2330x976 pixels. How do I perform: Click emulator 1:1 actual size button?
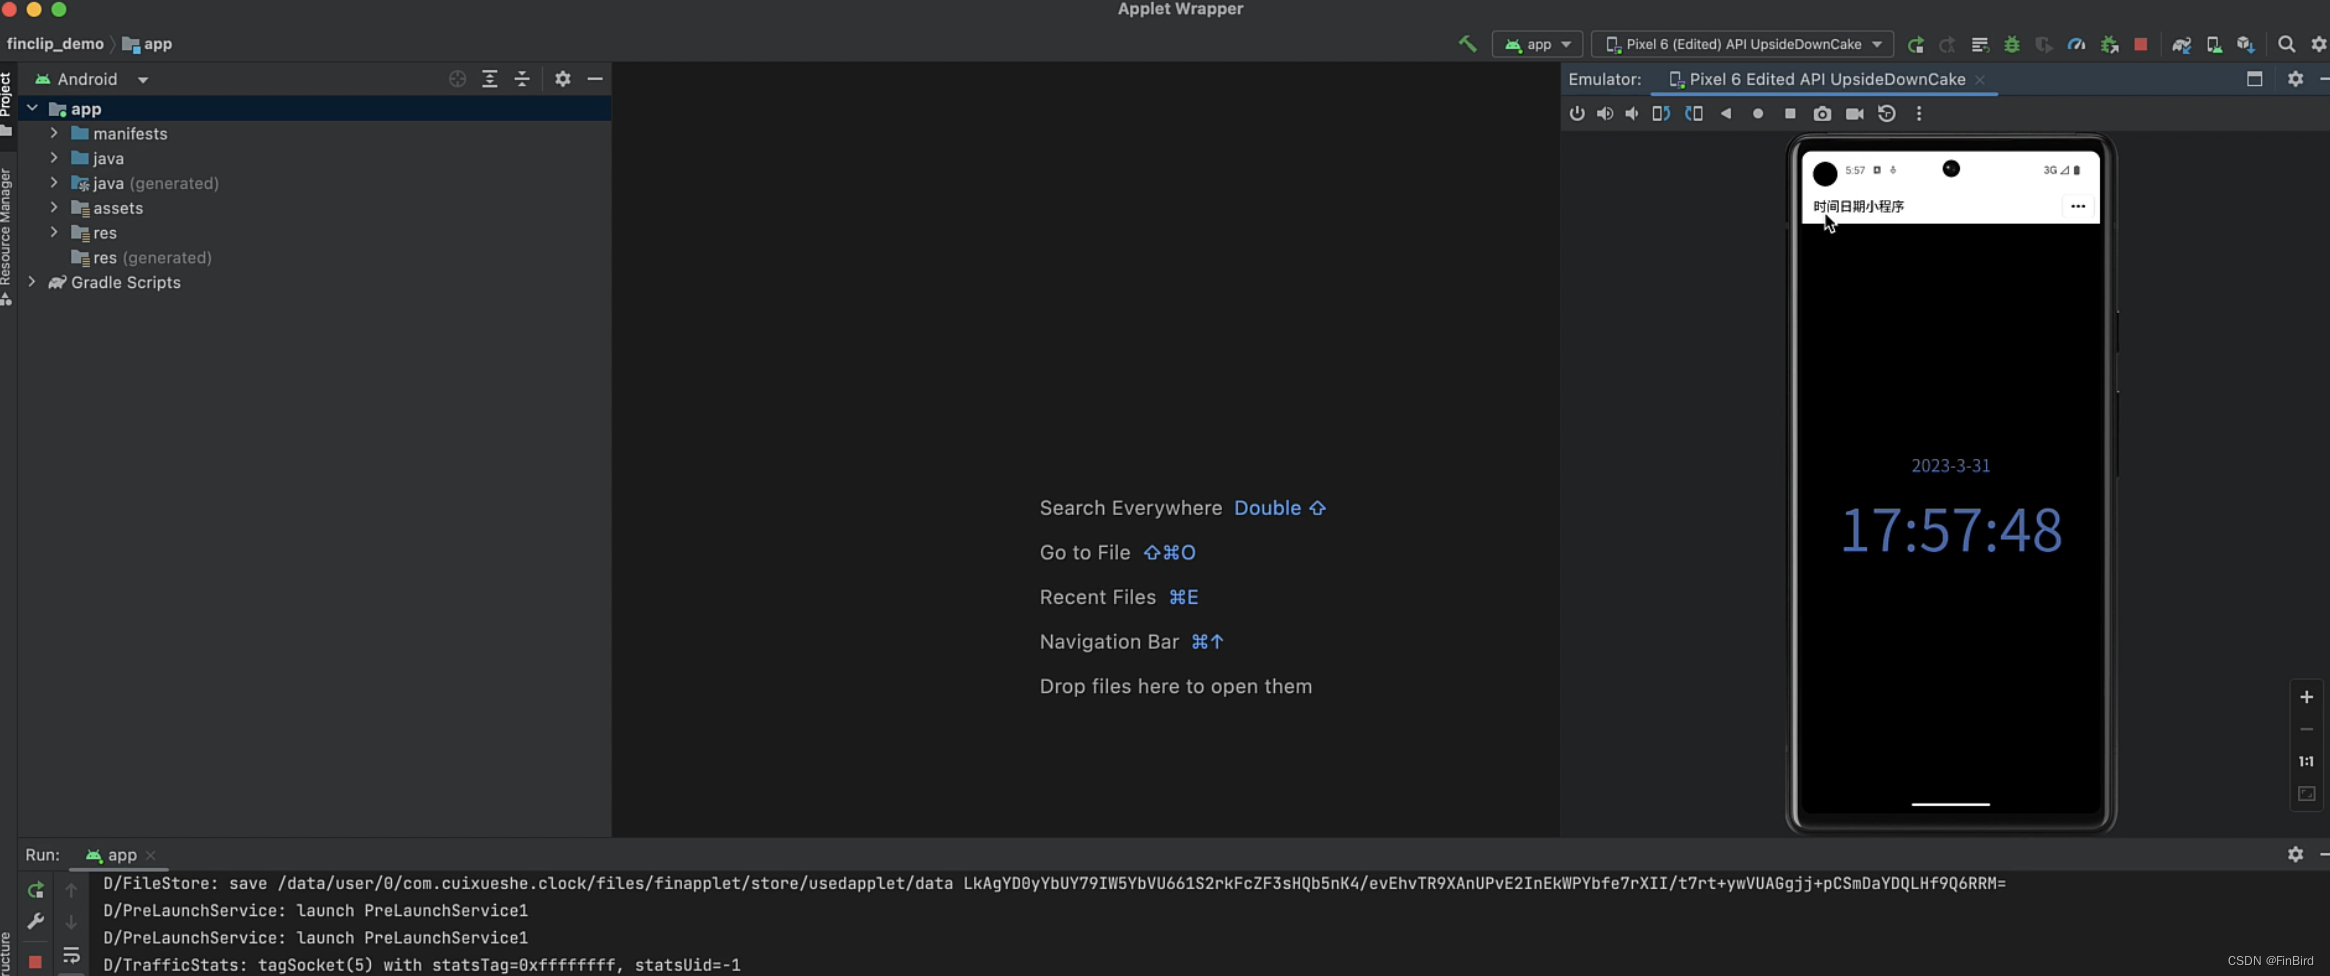pos(2306,761)
